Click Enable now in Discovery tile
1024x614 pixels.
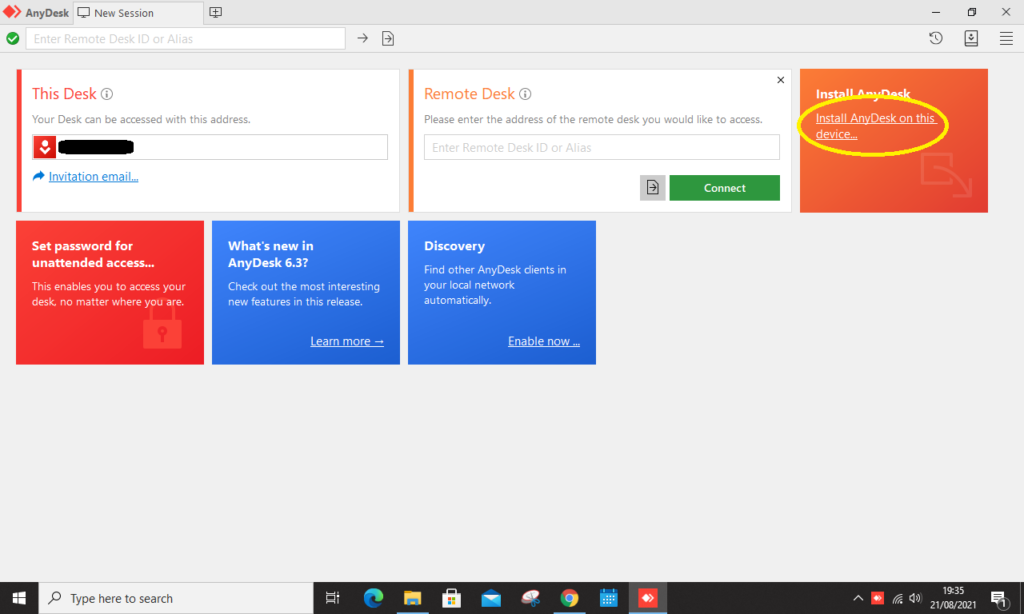point(544,341)
